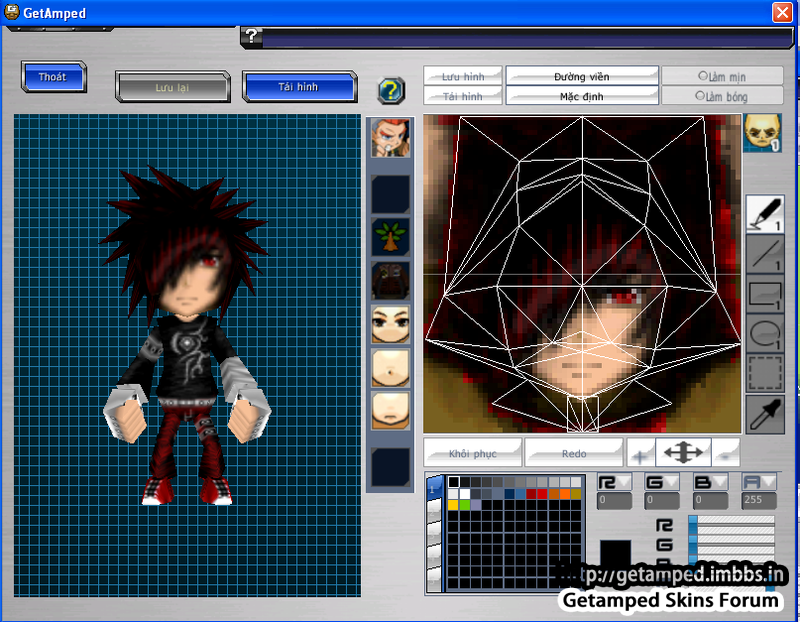800x622 pixels.
Task: Pick the medium blue palette swatch
Action: tap(520, 493)
